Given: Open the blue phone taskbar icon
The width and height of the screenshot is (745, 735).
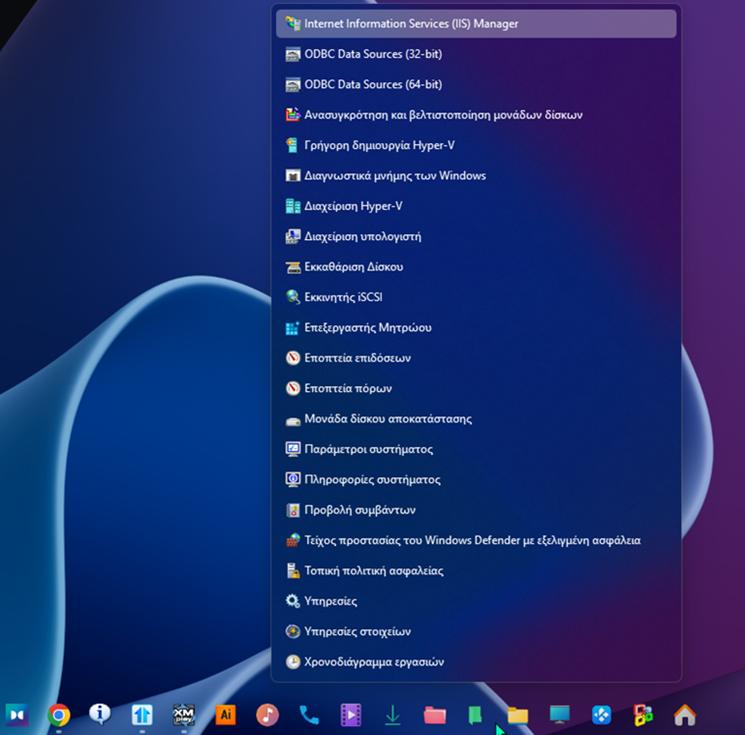Looking at the screenshot, I should 309,715.
